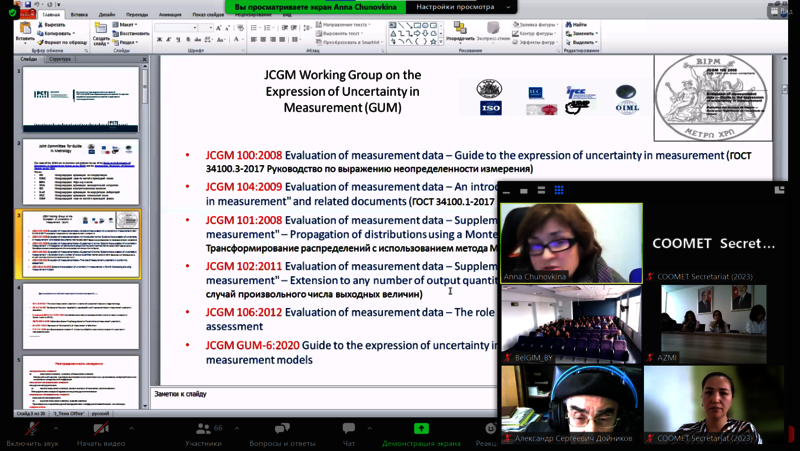Viewport: 800px width, 451px height.
Task: Click the Paste (Вставить) icon in ribbon
Action: point(25,30)
